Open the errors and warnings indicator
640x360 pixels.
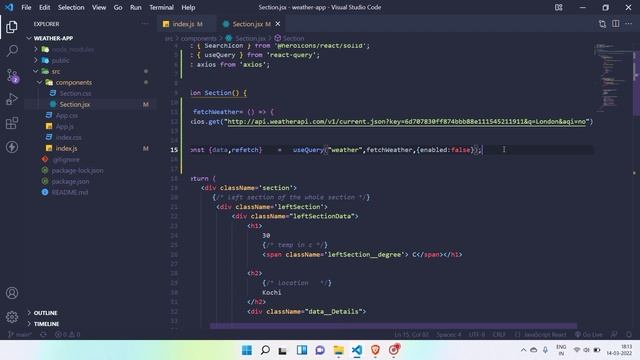pyautogui.click(x=67, y=334)
